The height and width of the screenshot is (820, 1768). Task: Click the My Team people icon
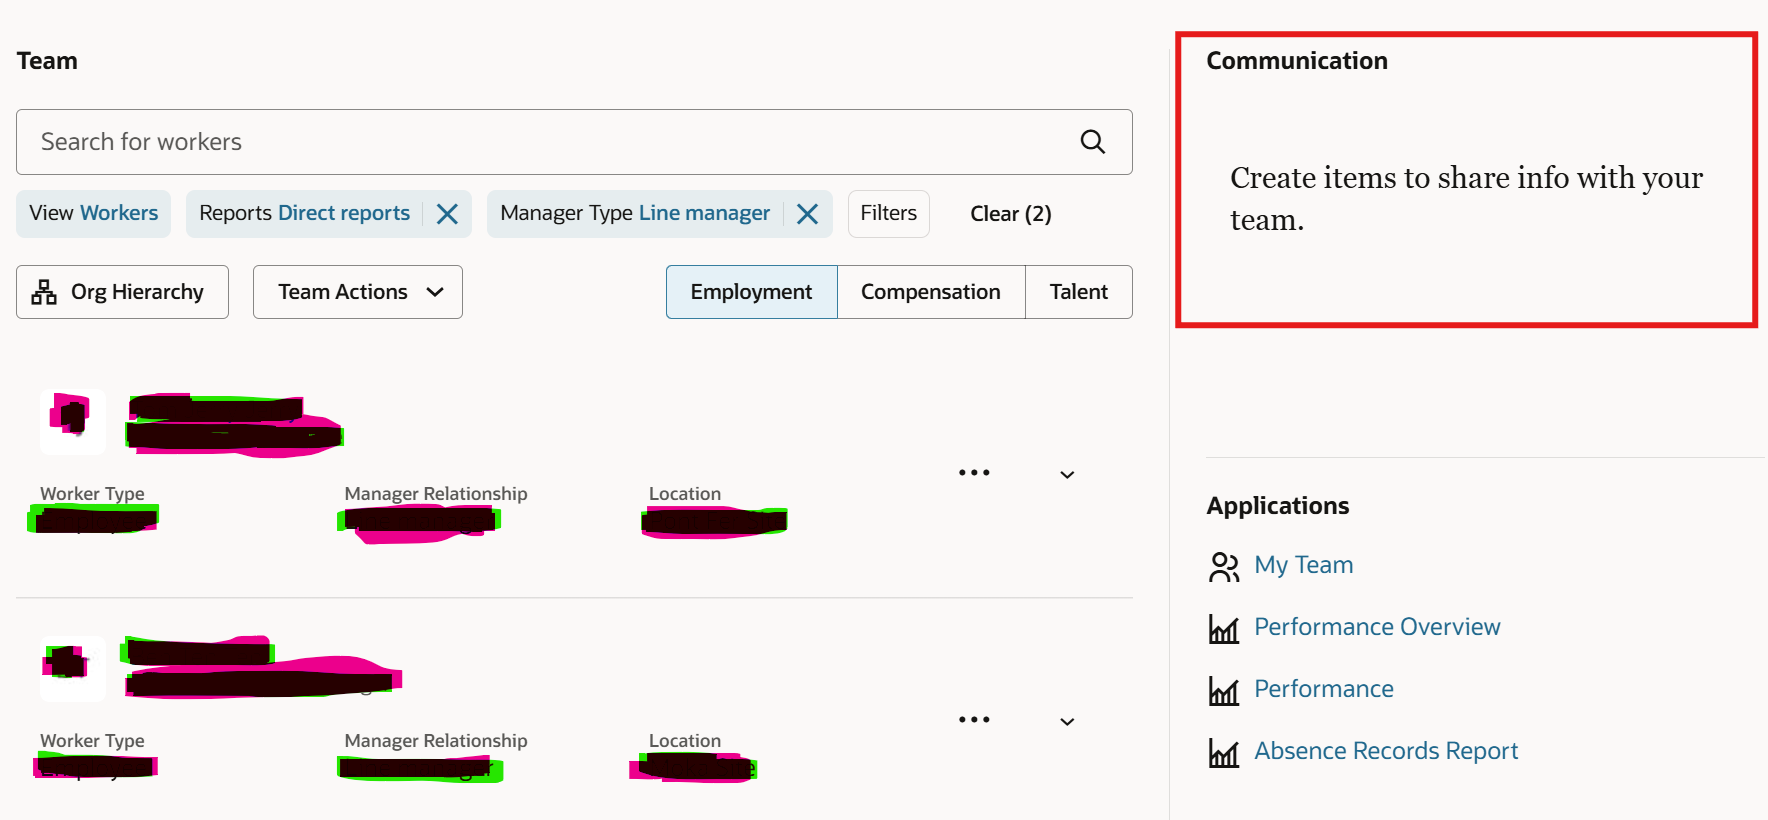tap(1224, 566)
